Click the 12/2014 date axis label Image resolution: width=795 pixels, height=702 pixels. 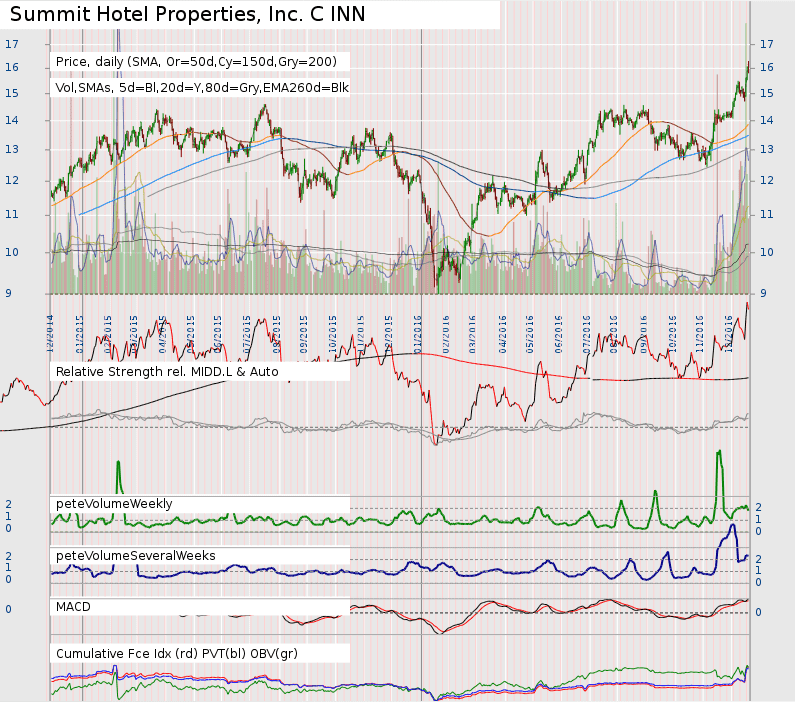[51, 334]
